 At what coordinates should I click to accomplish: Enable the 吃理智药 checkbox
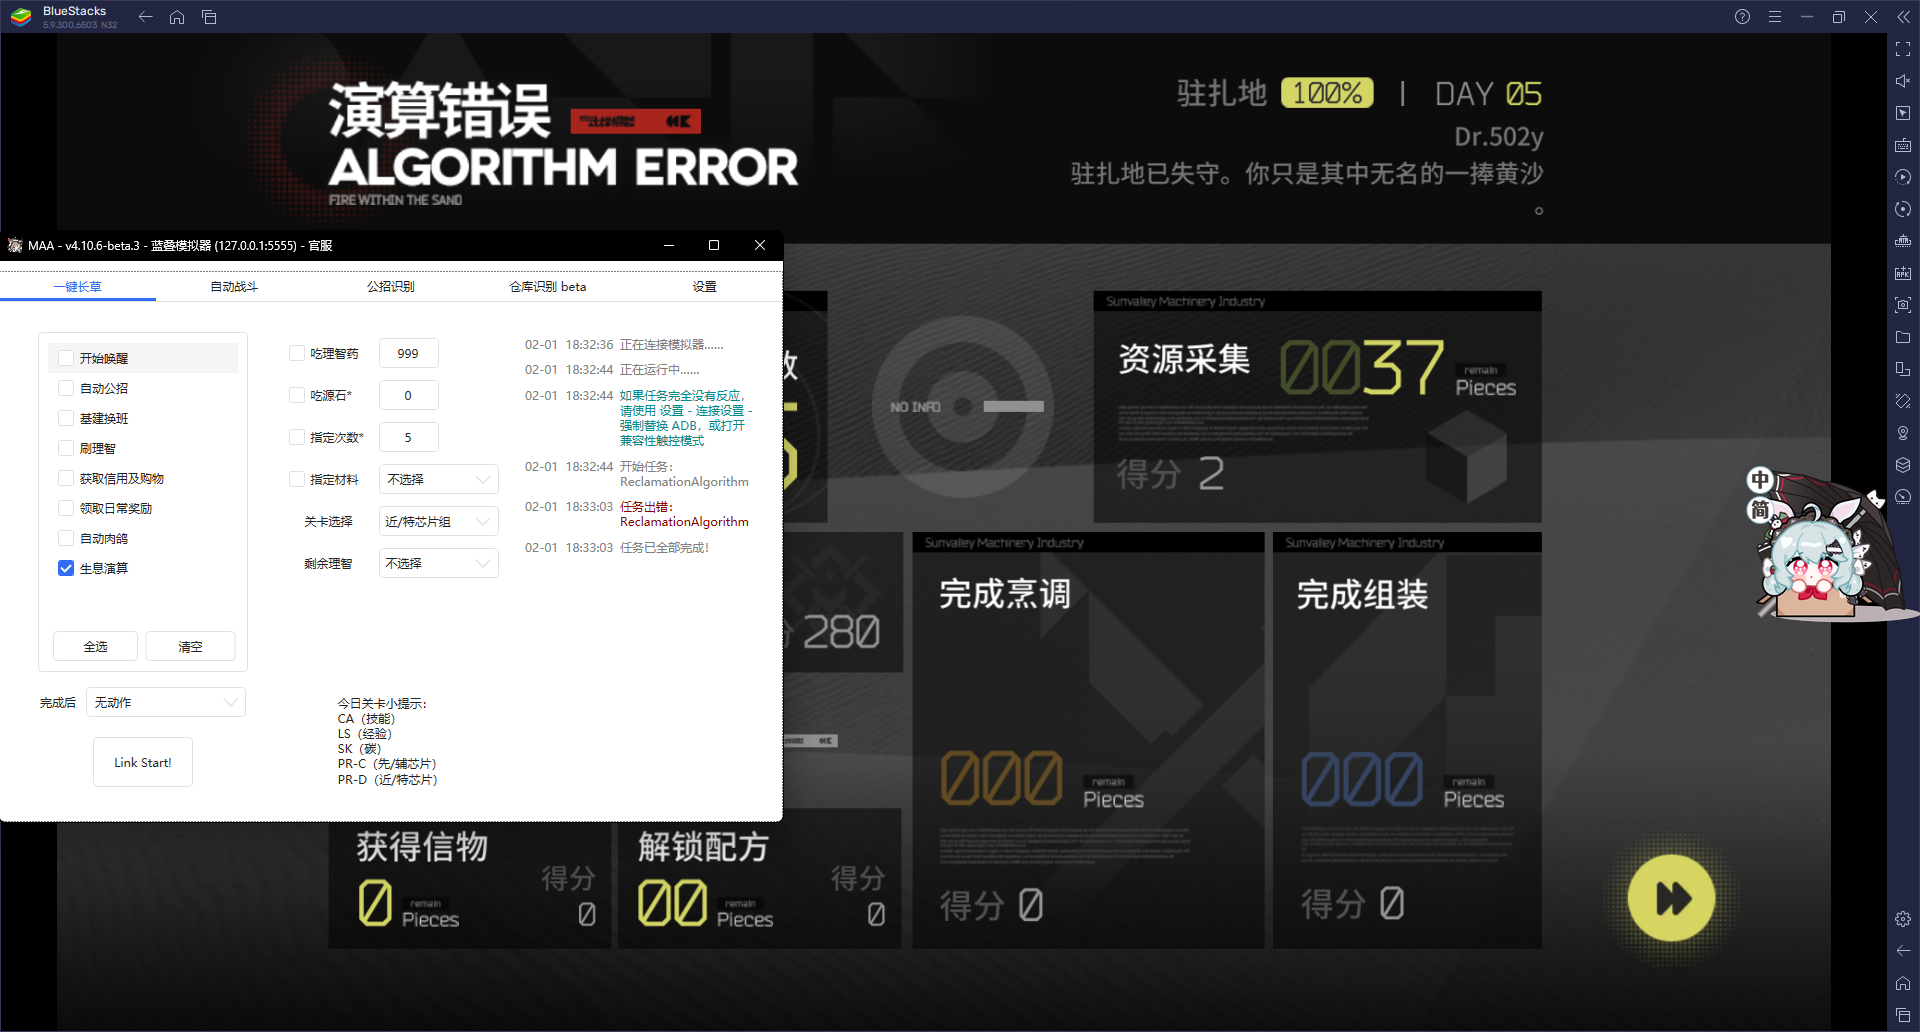(x=297, y=353)
